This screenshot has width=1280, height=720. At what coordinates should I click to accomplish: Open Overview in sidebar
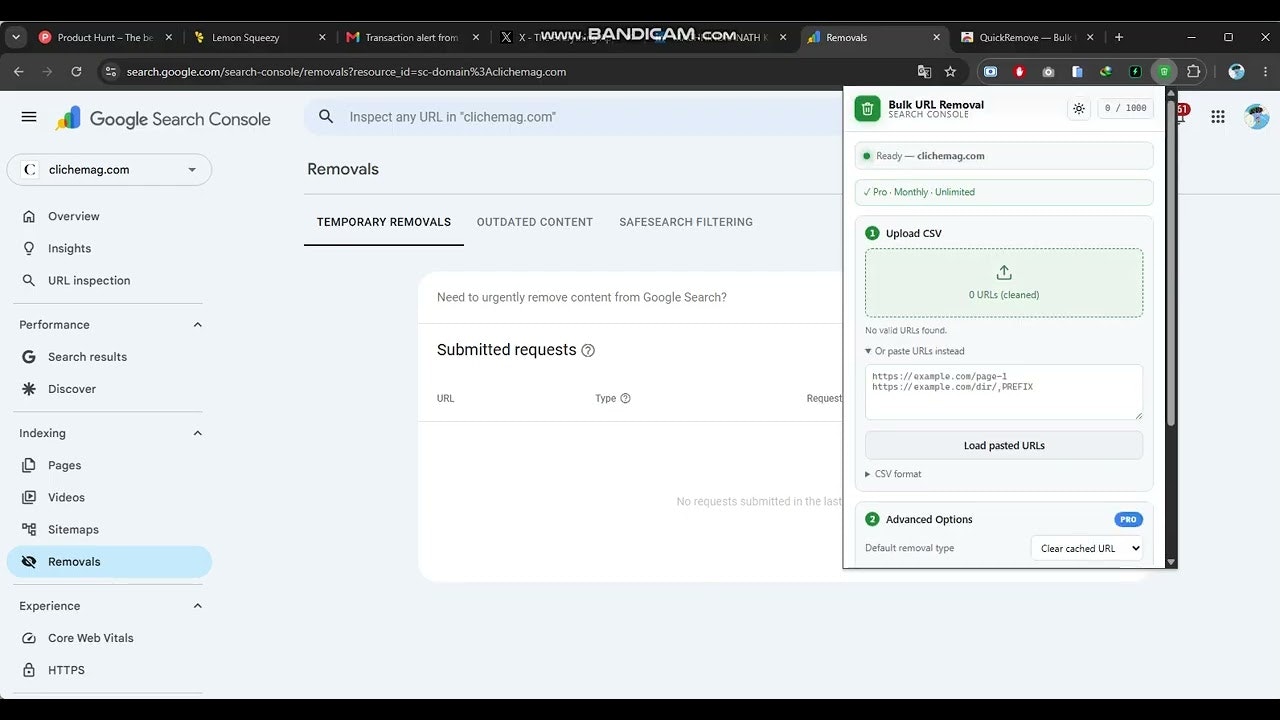[x=109, y=216]
